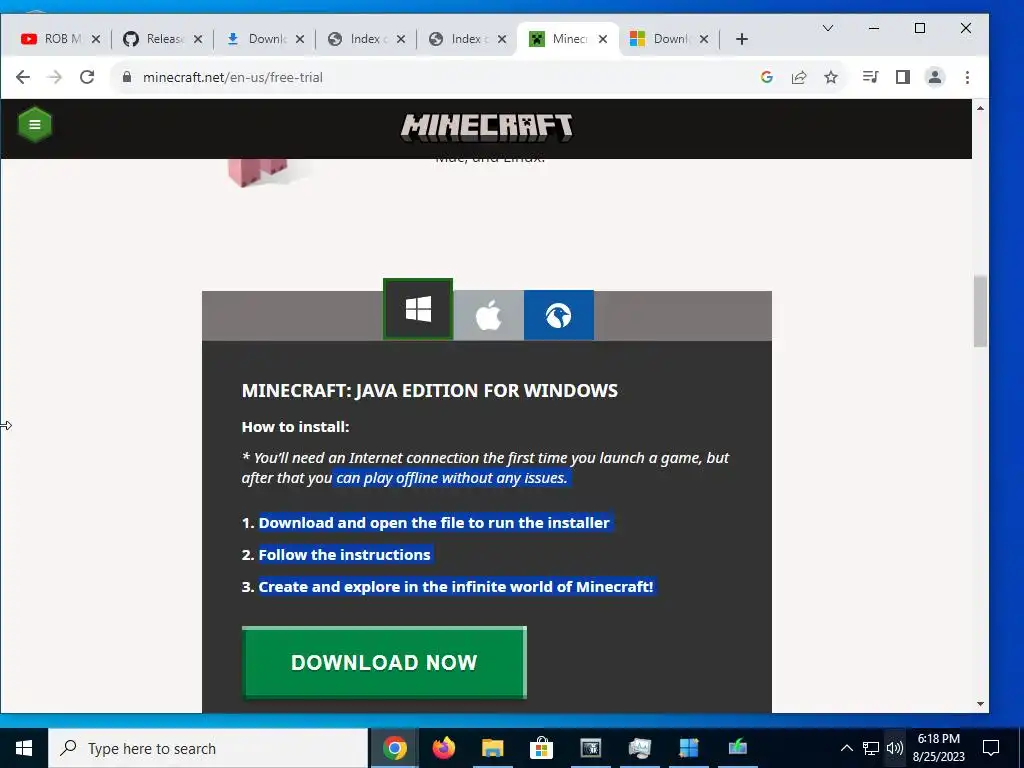The image size is (1024, 768).
Task: Click the page vertical scrollbar thumb
Action: pyautogui.click(x=980, y=311)
